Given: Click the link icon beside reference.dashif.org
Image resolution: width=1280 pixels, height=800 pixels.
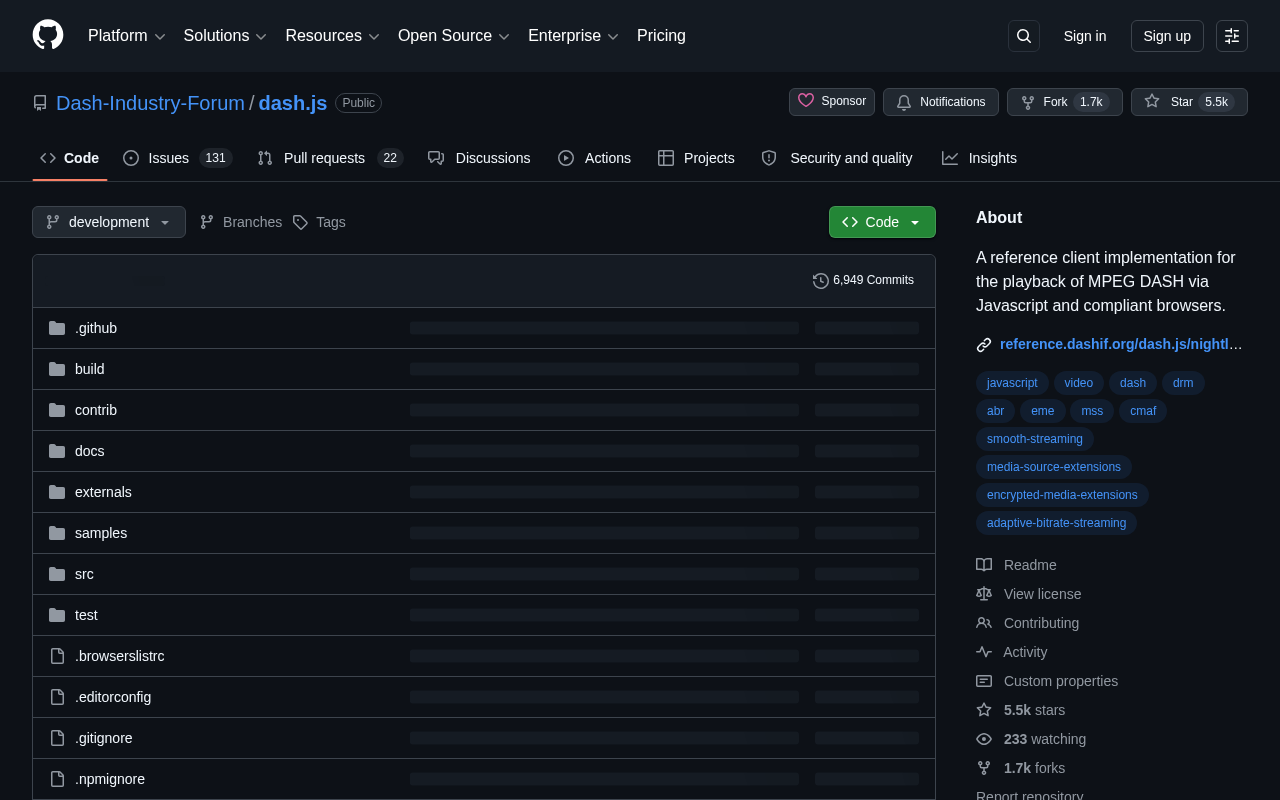Looking at the screenshot, I should click(984, 345).
